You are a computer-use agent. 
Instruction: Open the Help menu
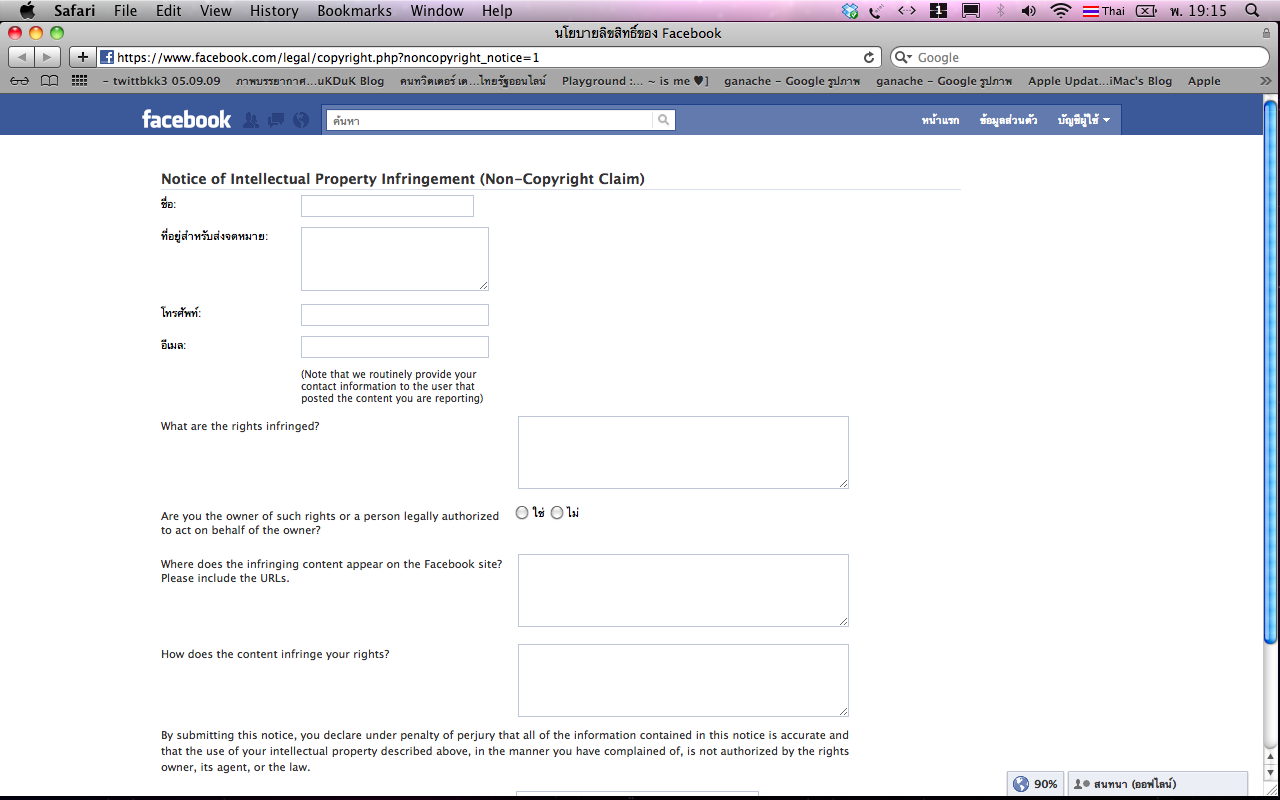(497, 11)
